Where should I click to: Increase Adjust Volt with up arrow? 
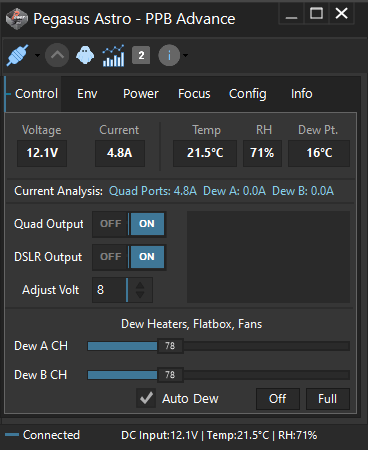click(140, 286)
